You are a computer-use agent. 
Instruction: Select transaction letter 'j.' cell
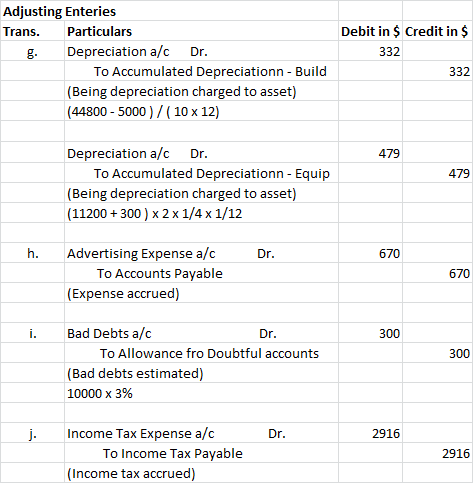33,433
